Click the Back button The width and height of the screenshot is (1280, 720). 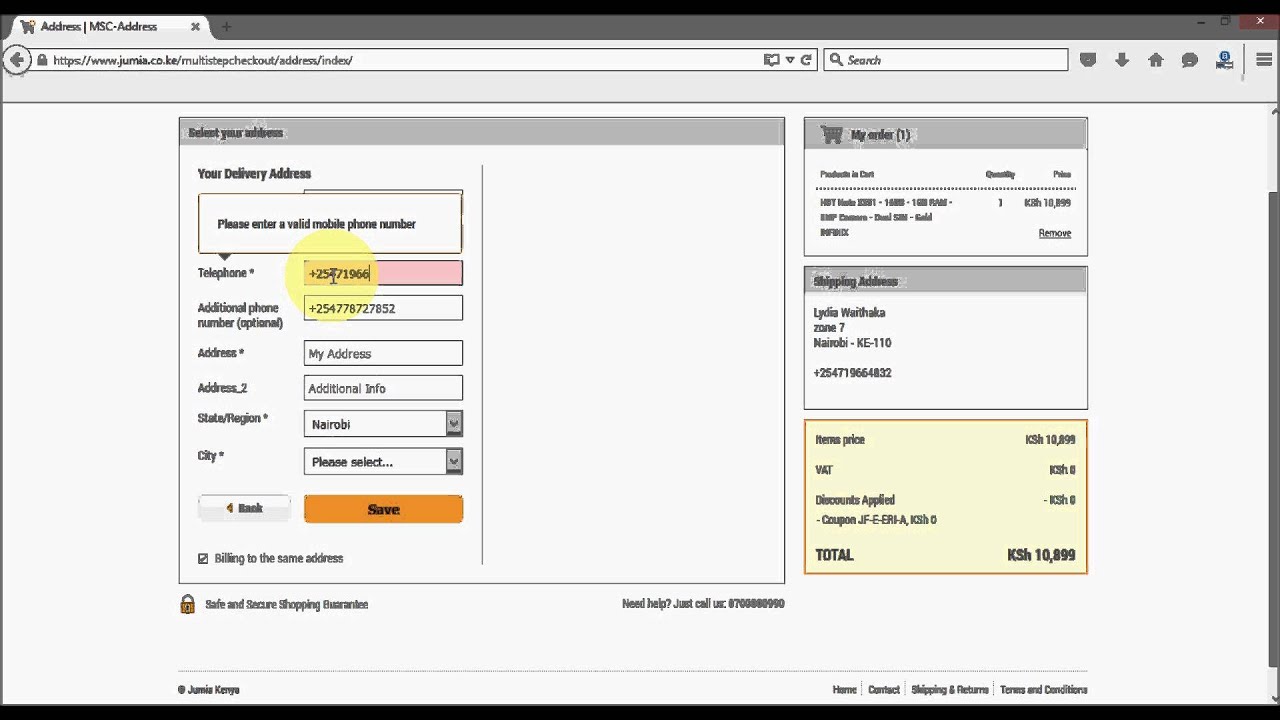[x=244, y=508]
